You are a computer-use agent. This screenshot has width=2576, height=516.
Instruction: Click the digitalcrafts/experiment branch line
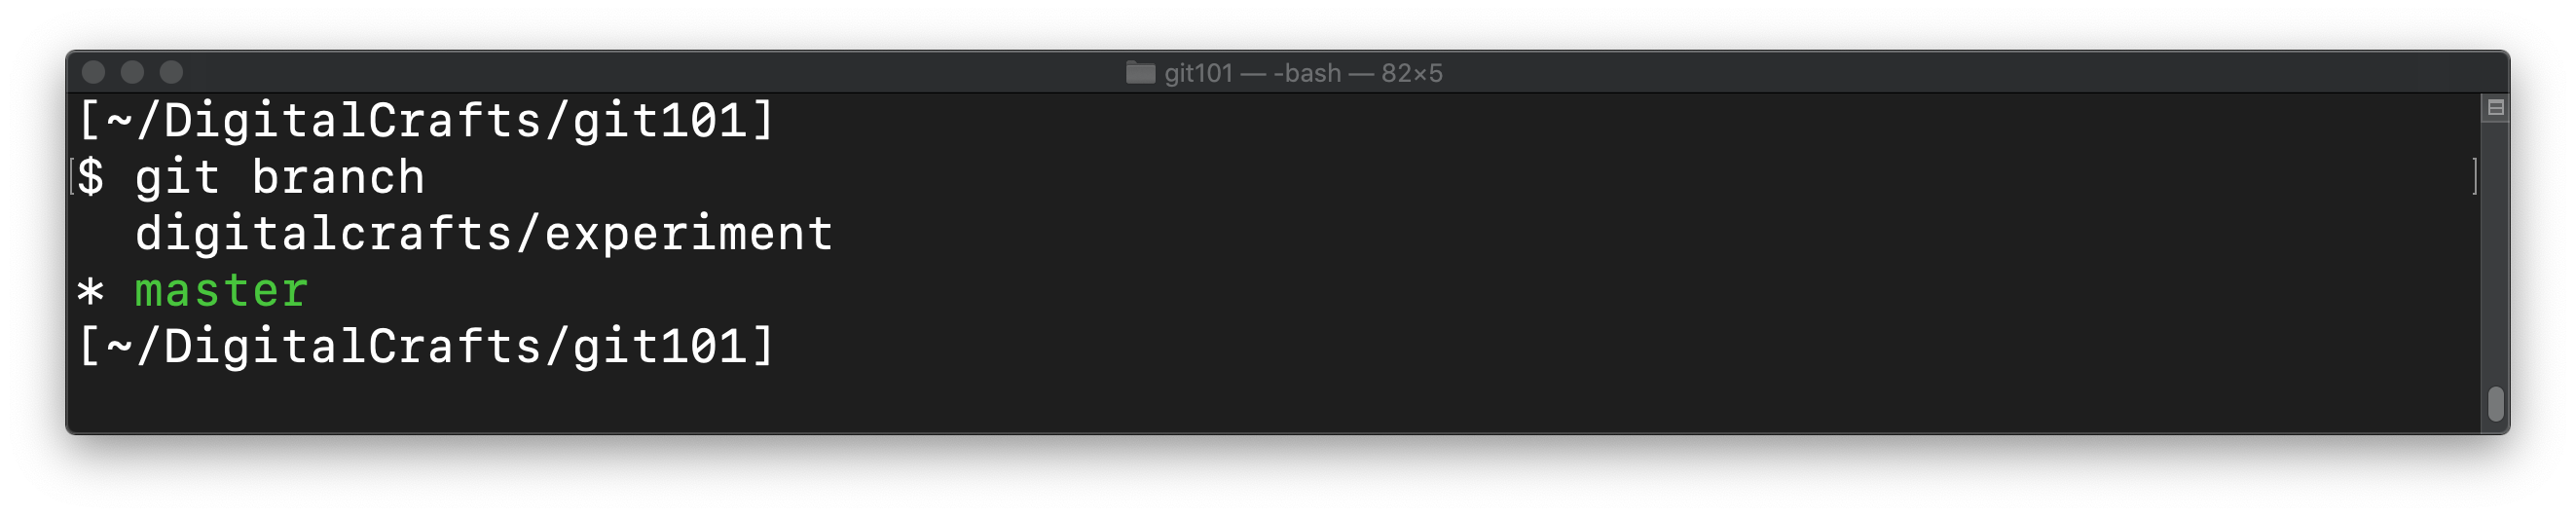point(484,234)
